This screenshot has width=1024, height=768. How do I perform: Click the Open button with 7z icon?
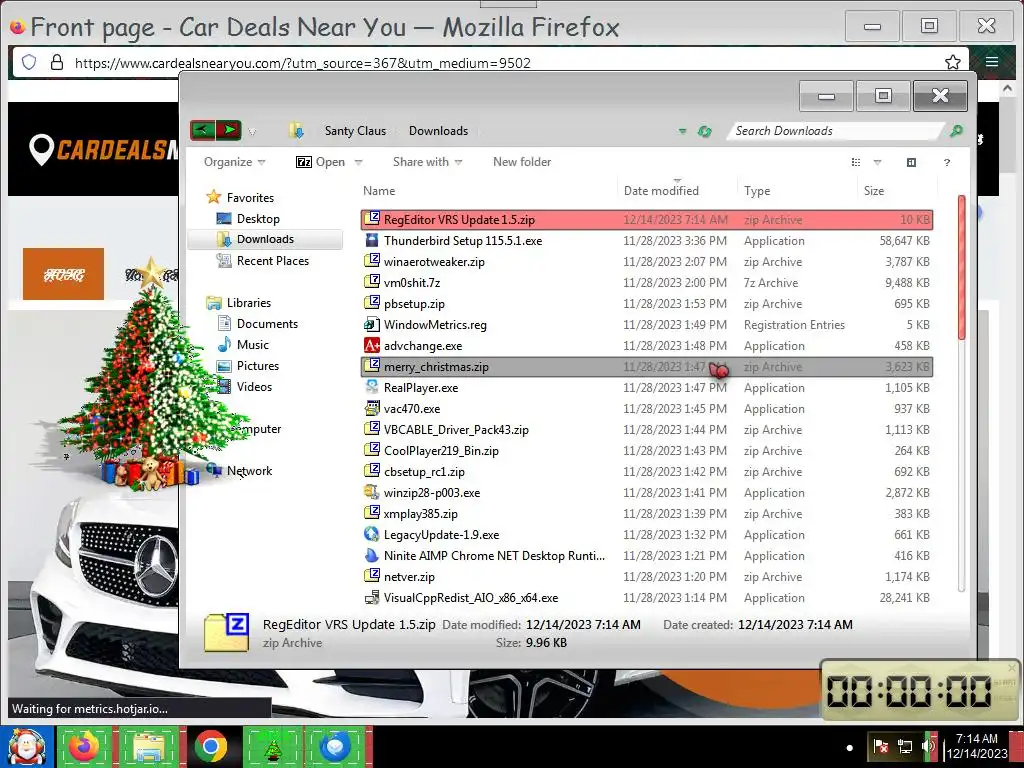tap(321, 162)
